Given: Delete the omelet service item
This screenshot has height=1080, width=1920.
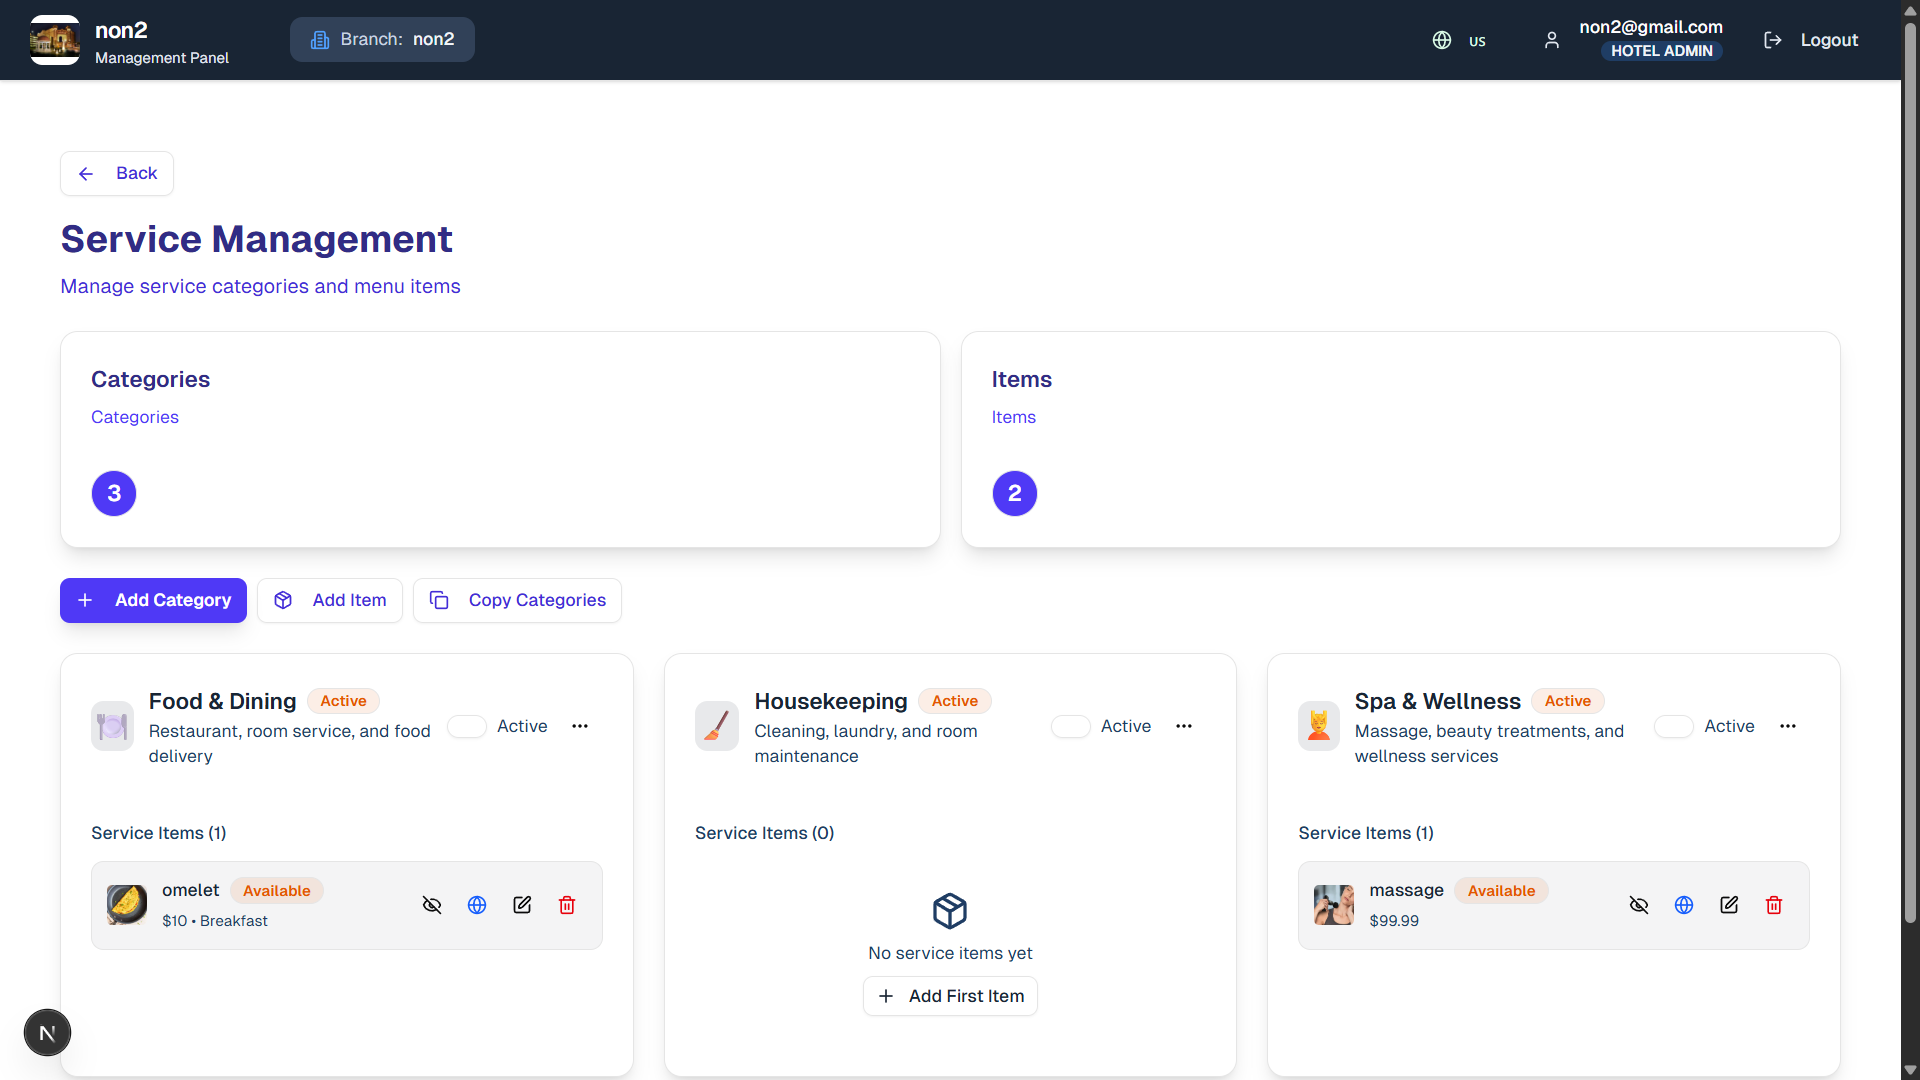Looking at the screenshot, I should (x=567, y=905).
